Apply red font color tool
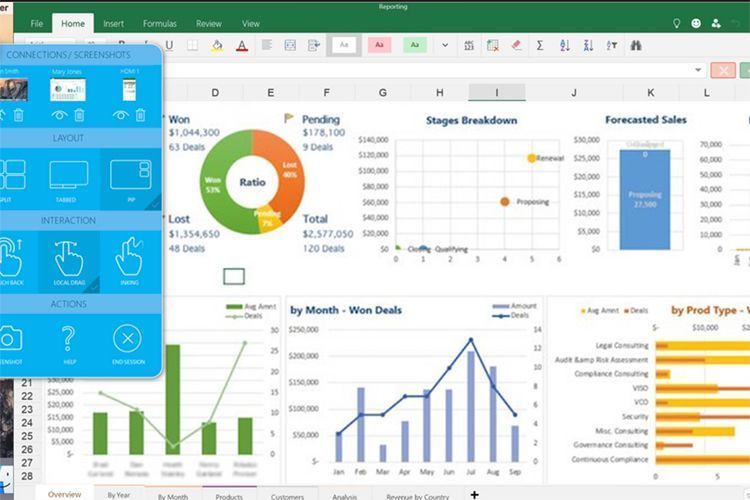The image size is (750, 500). pyautogui.click(x=242, y=46)
